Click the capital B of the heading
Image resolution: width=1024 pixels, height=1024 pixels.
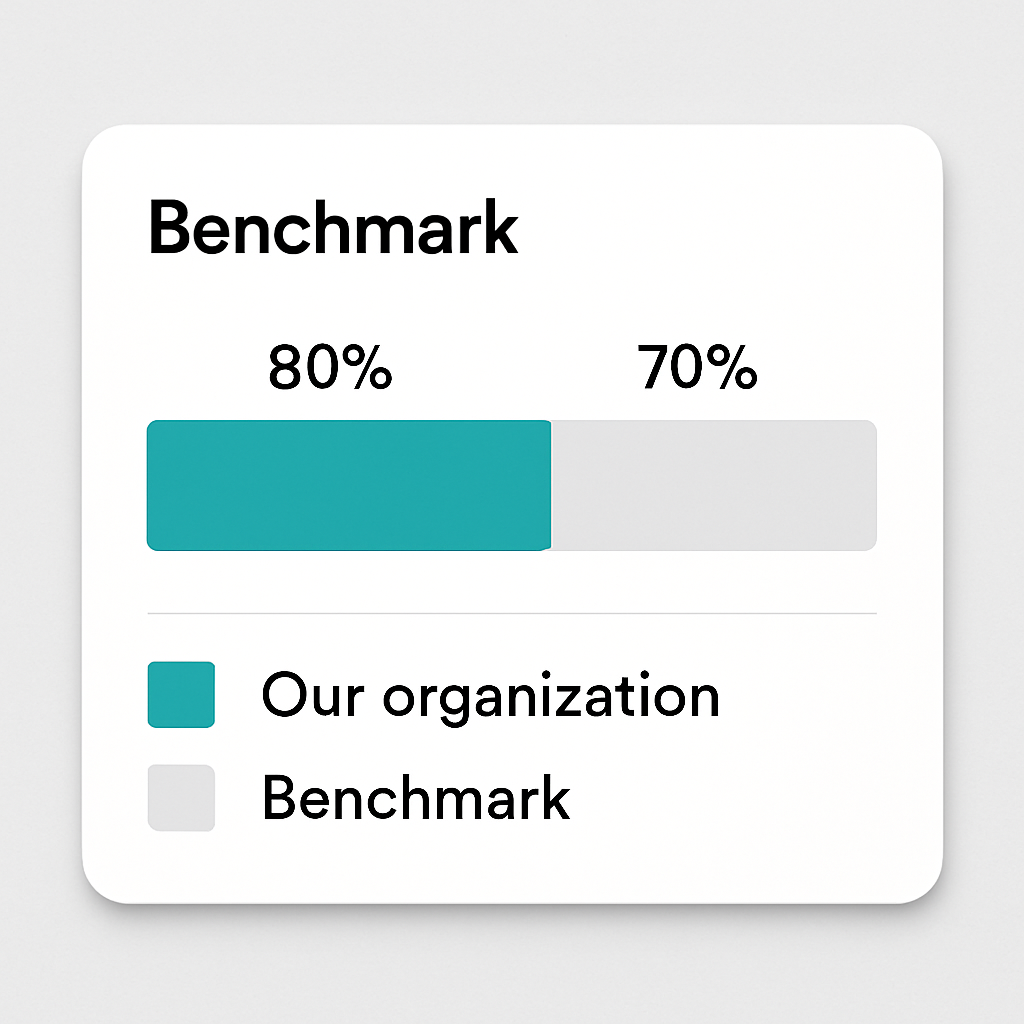(170, 228)
